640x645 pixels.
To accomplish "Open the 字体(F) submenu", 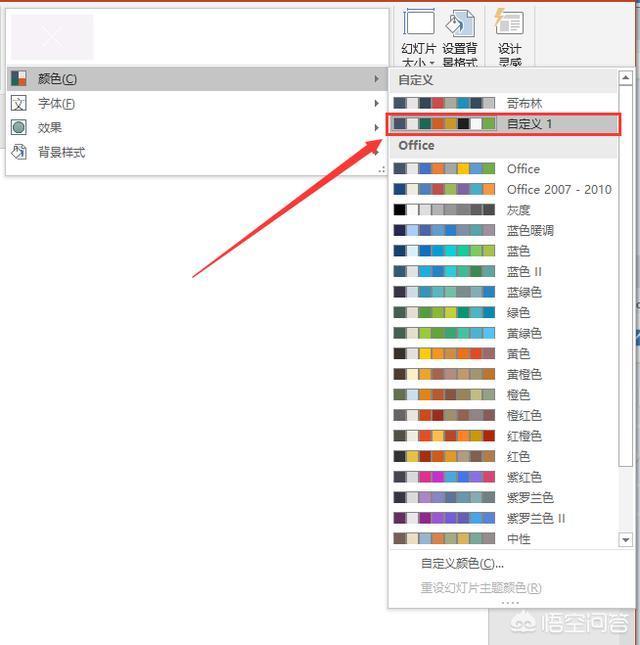I will point(197,103).
